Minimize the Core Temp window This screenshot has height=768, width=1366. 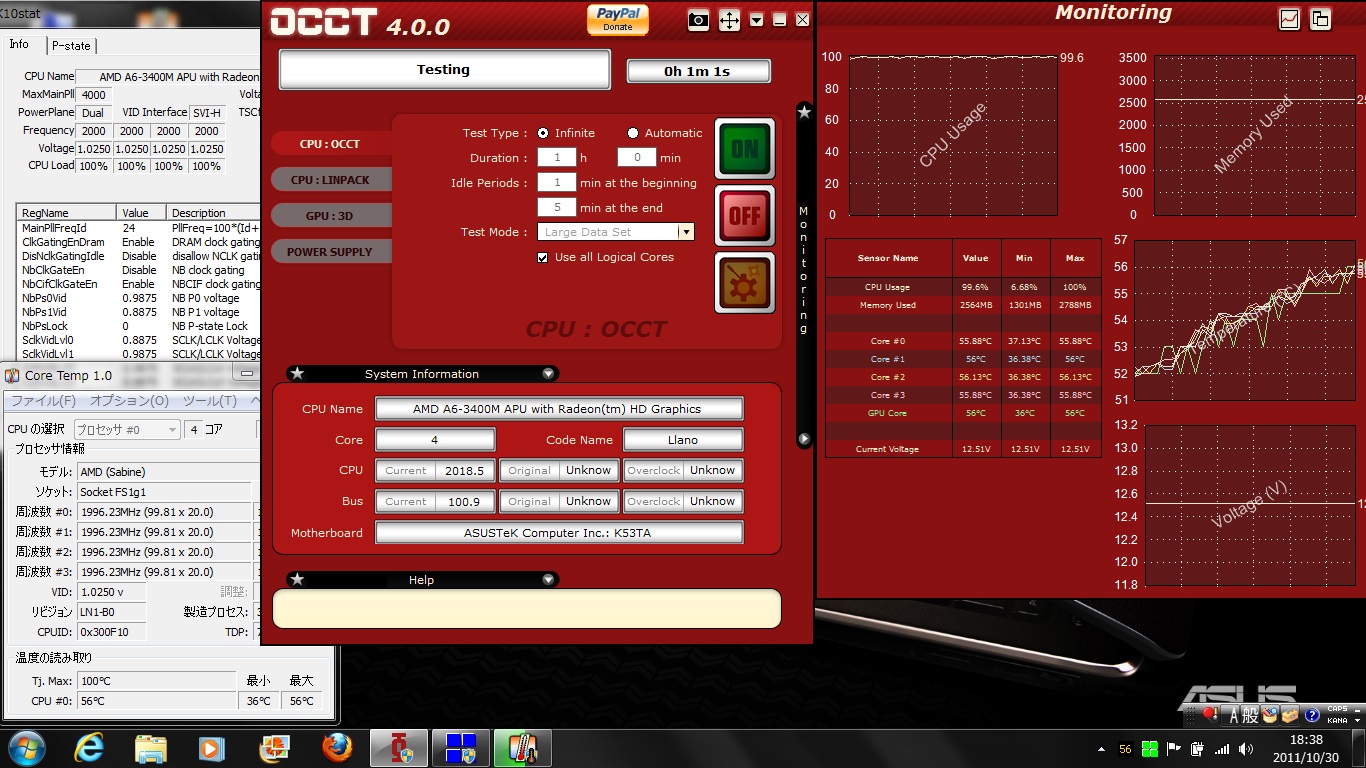(246, 374)
